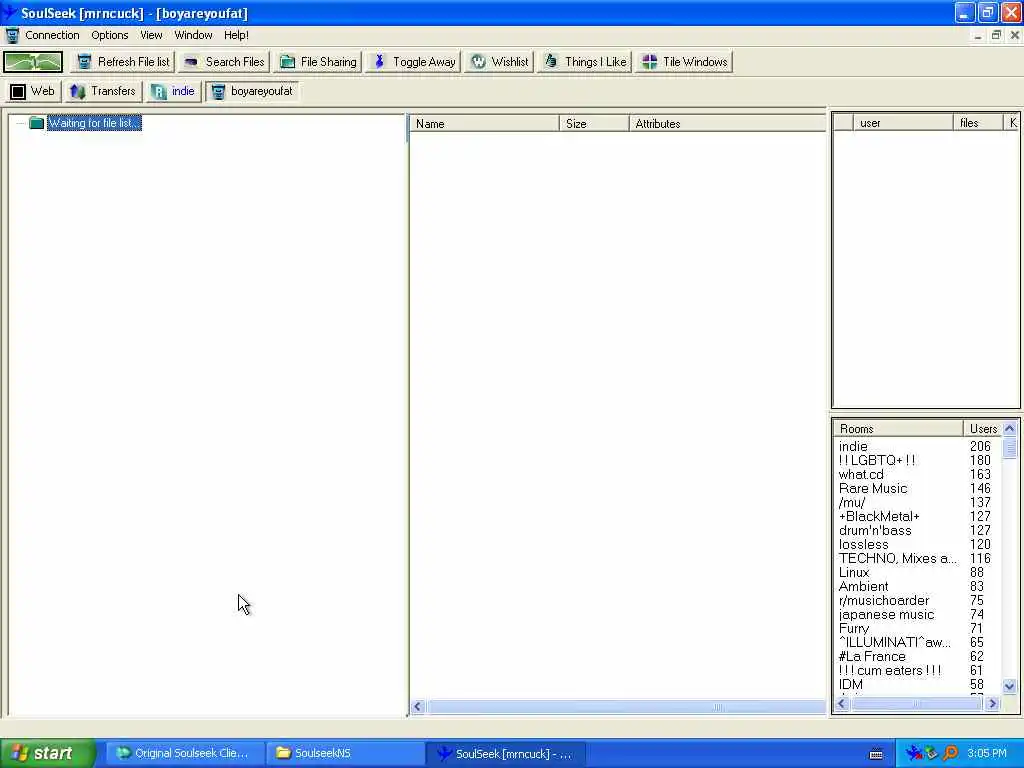The image size is (1024, 768).
Task: Restore the inner boyareyoufat child window
Action: [996, 35]
